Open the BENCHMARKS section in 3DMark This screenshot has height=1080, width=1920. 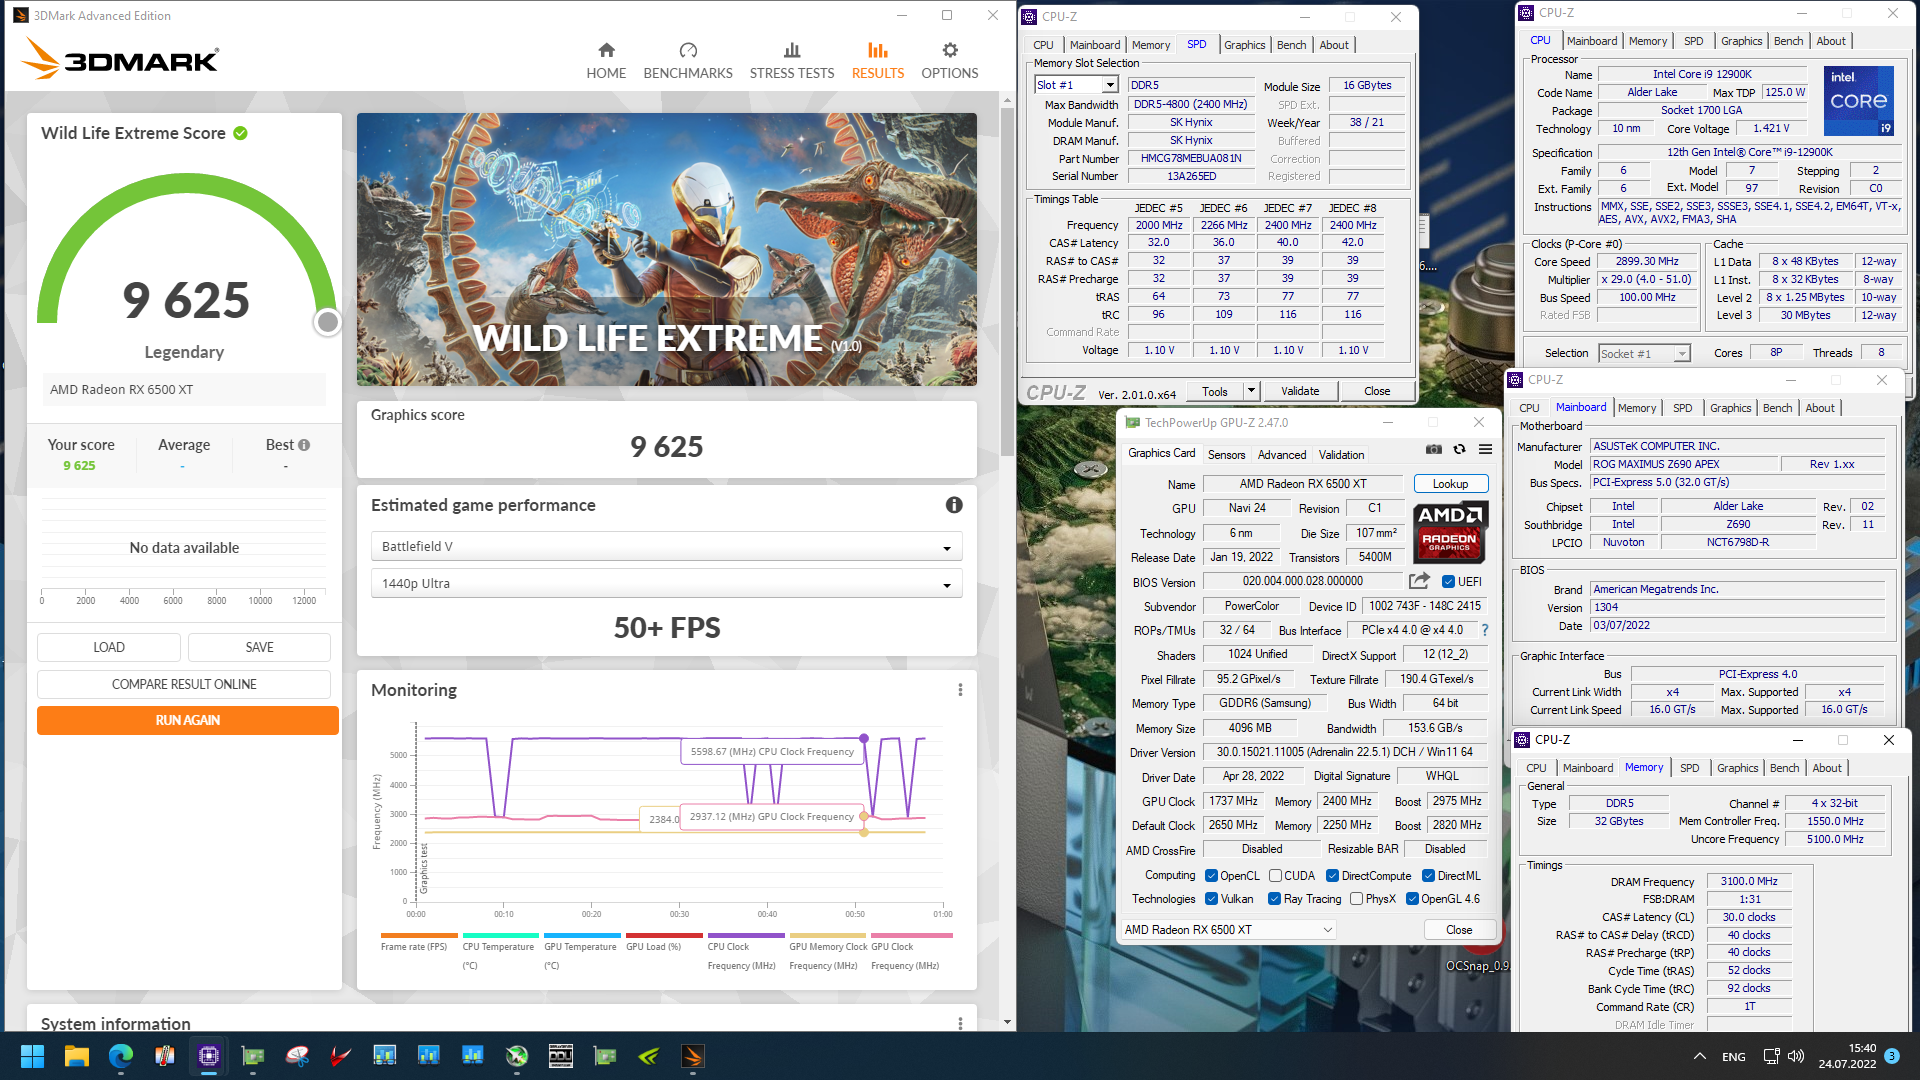coord(688,60)
